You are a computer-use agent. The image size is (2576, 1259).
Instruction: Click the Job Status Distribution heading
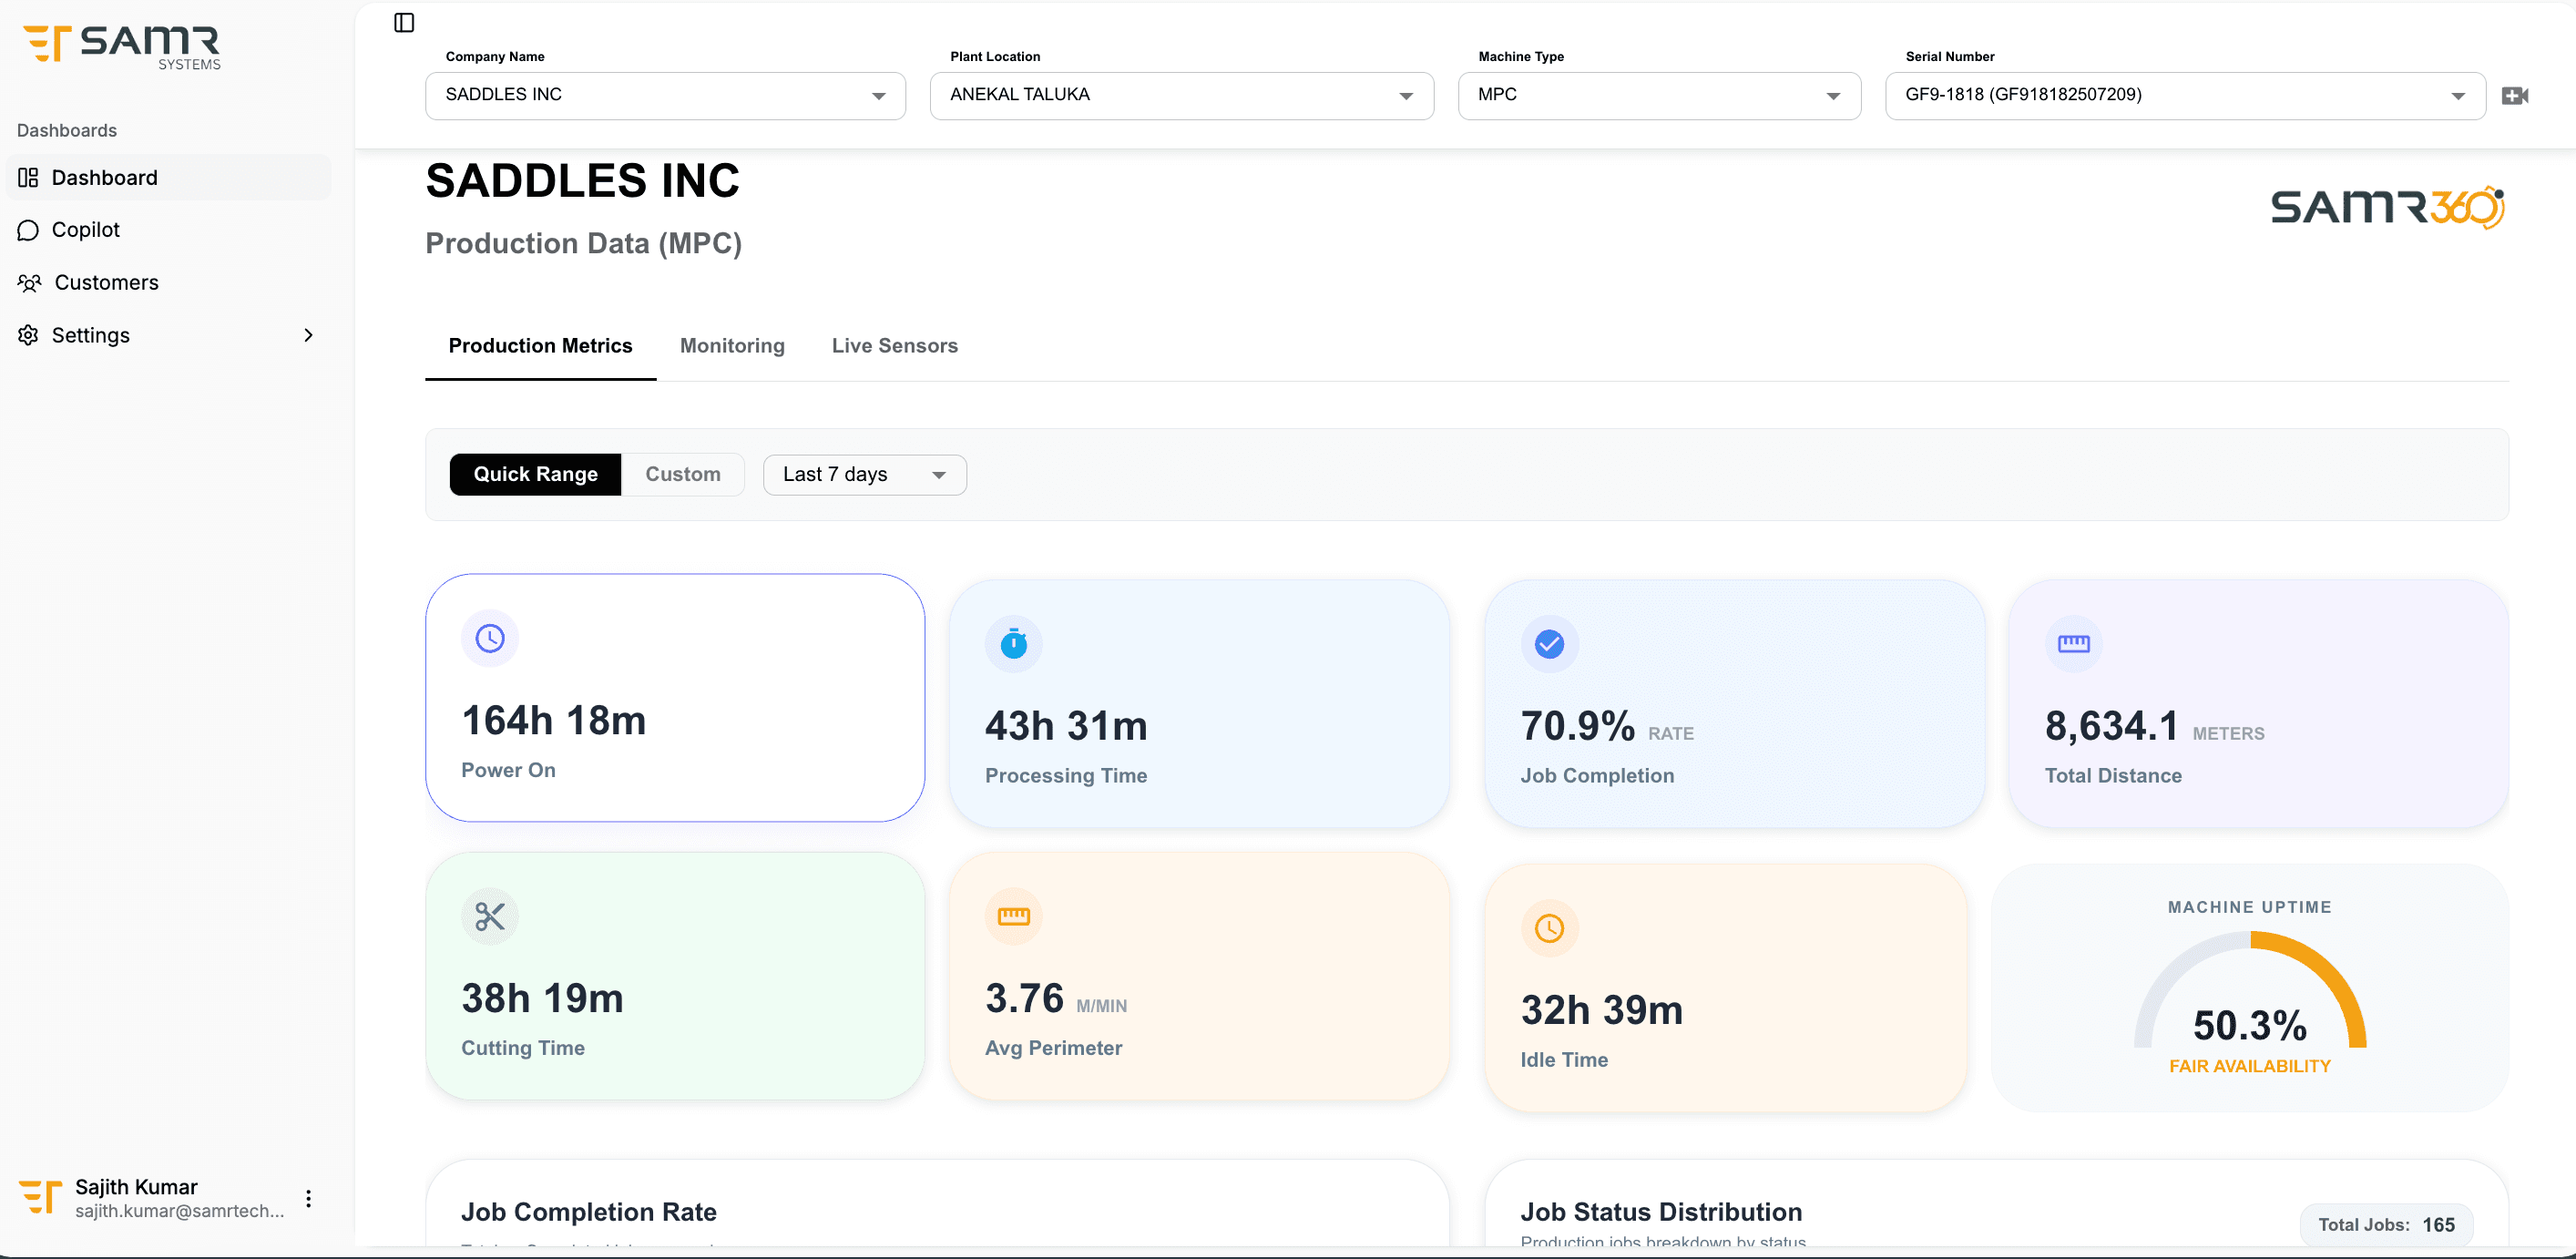1661,1212
